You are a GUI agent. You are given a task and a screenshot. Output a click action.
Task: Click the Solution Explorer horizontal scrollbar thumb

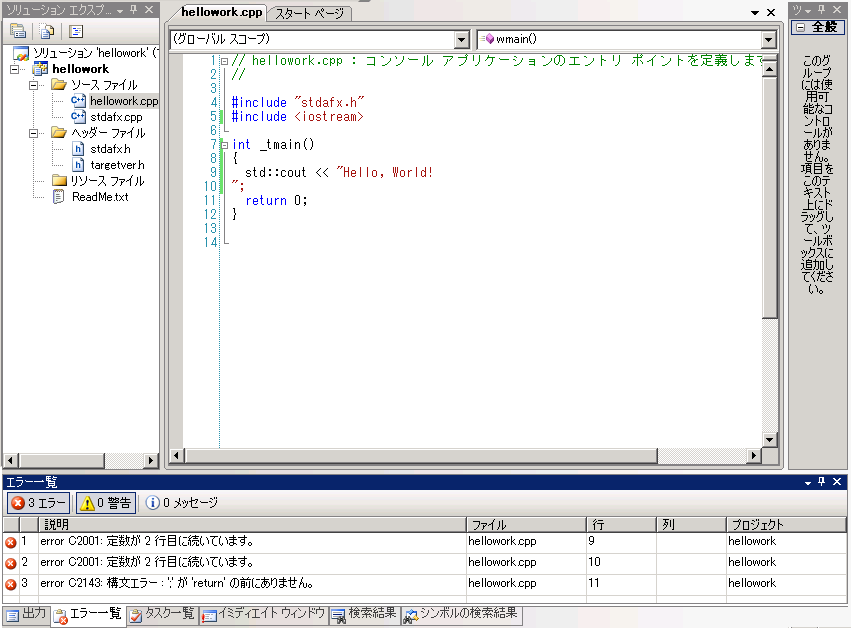pos(61,461)
